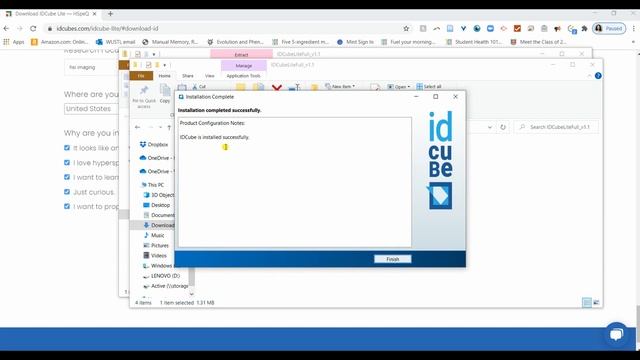Open the Fuel your morning bookmark
This screenshot has width=640, height=360.
[409, 42]
